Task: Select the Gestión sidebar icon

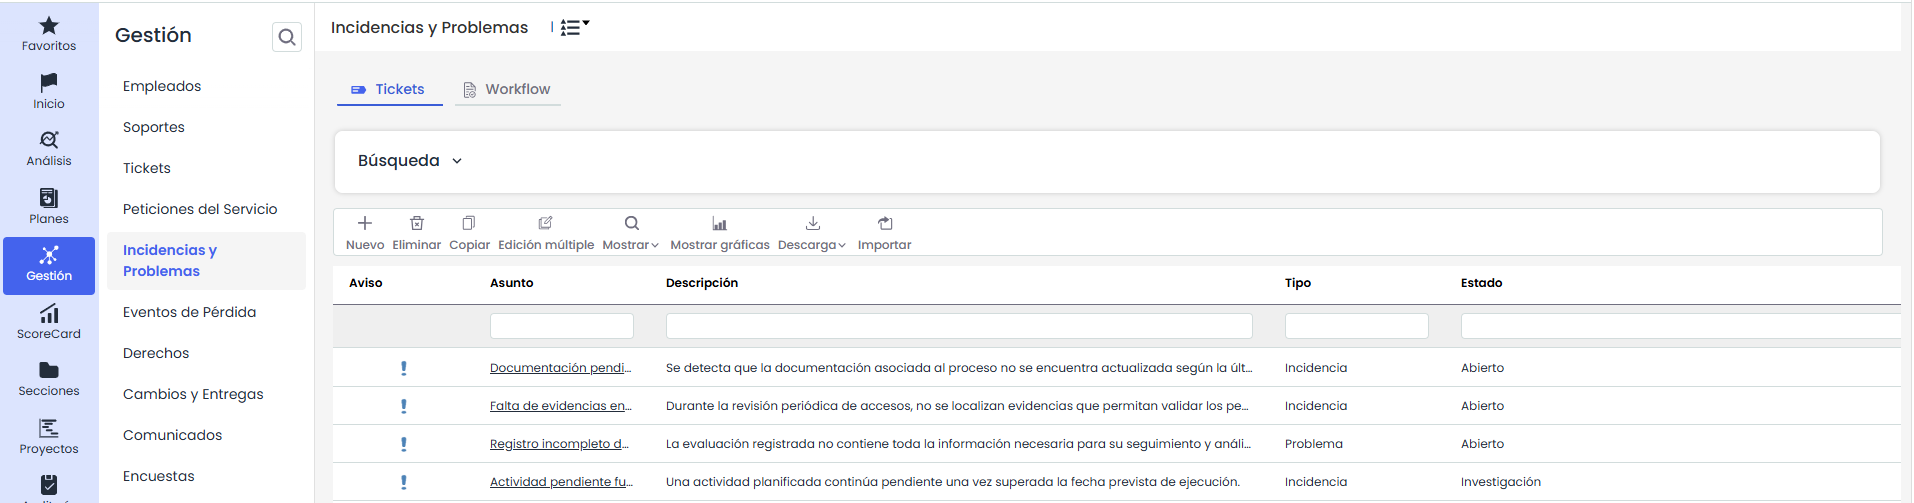Action: [x=49, y=256]
